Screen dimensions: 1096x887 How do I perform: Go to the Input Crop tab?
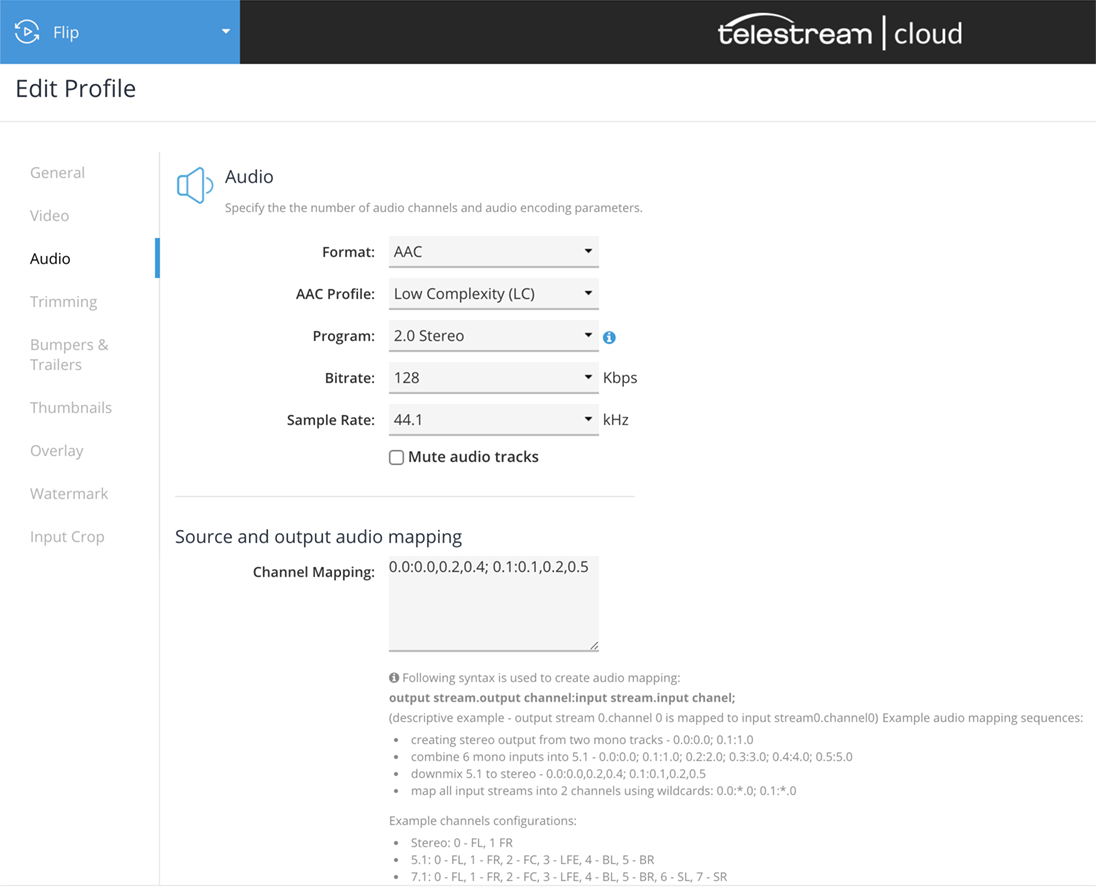tap(67, 537)
